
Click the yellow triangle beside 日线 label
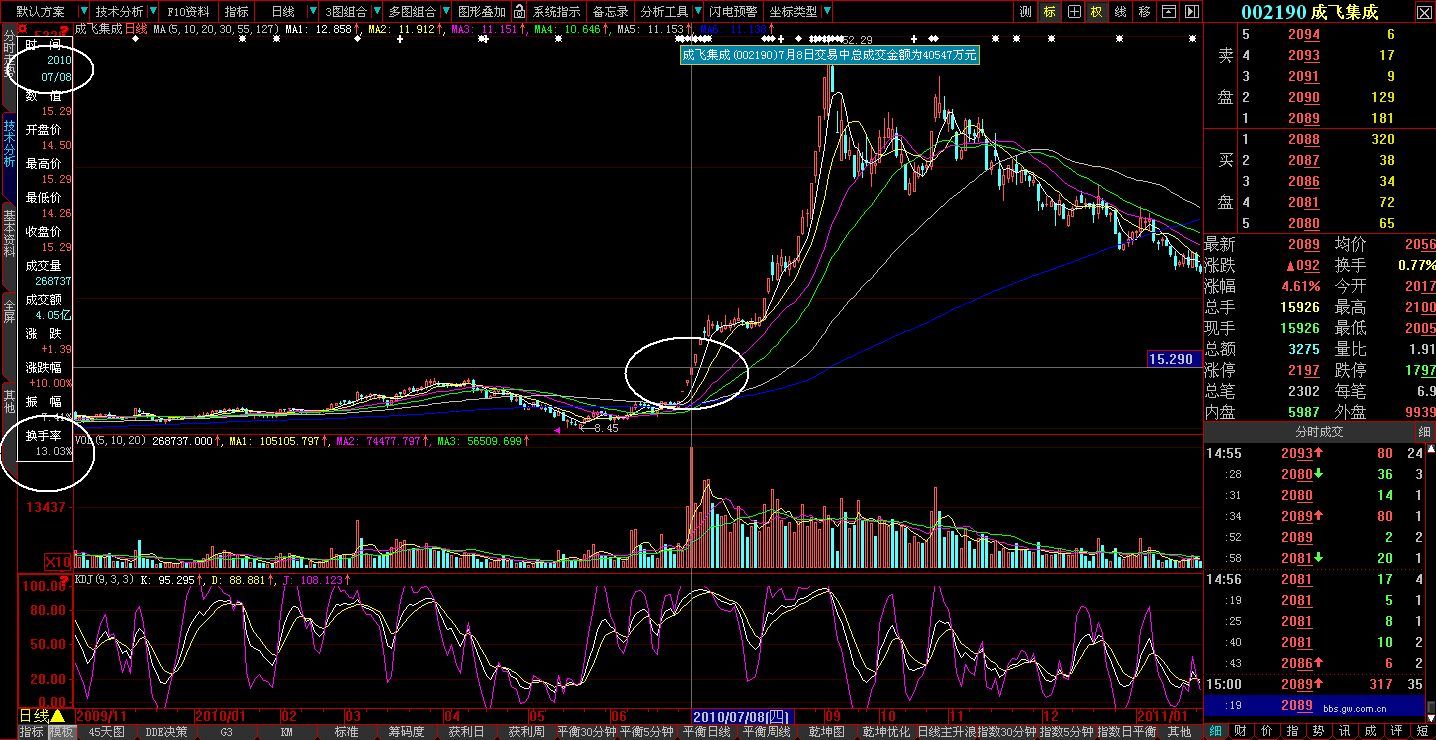pos(58,716)
